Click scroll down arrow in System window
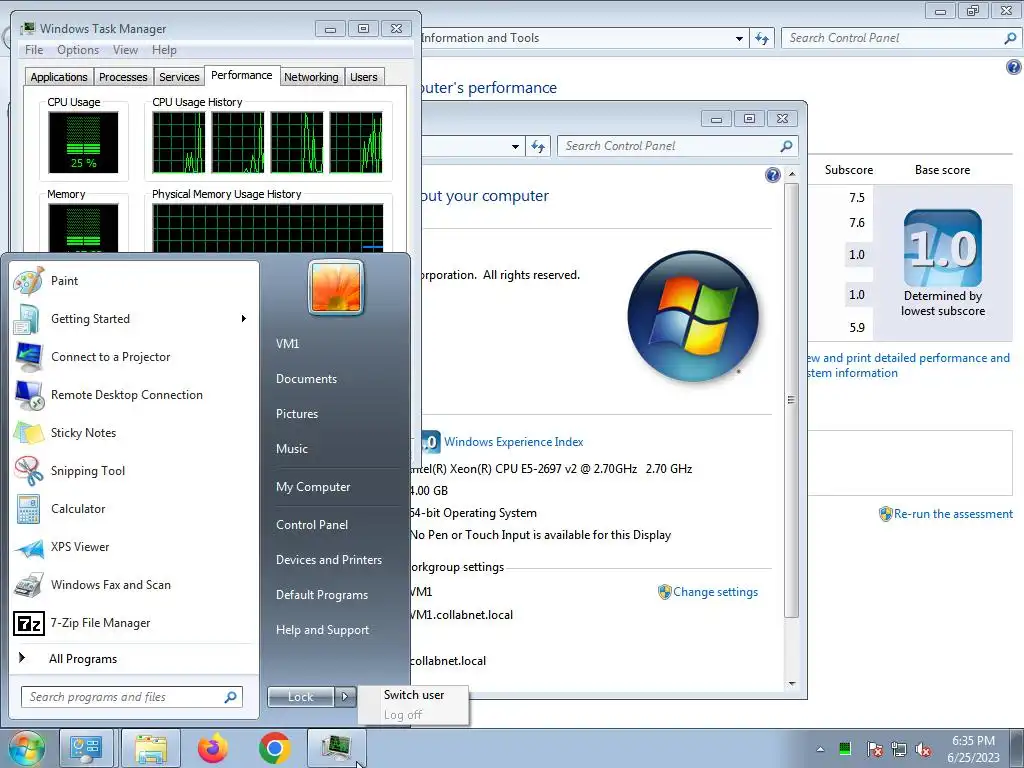 tap(792, 684)
